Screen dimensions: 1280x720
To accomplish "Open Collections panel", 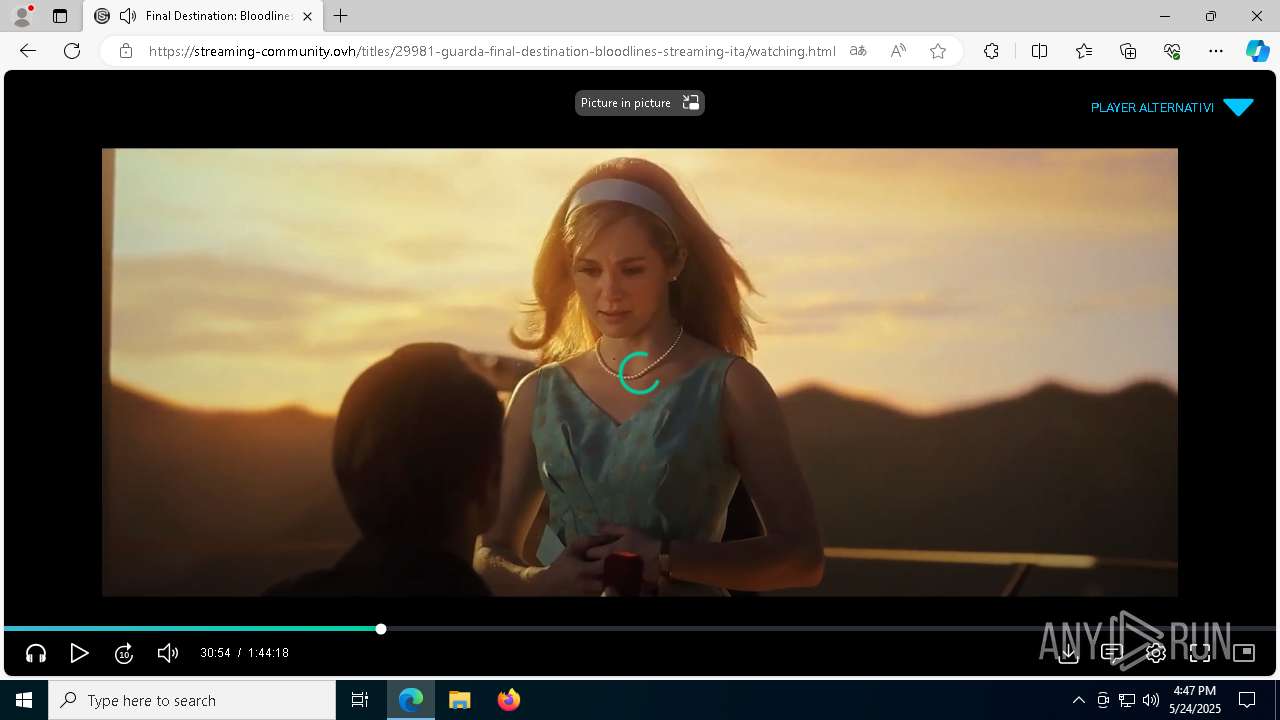I will [1128, 51].
